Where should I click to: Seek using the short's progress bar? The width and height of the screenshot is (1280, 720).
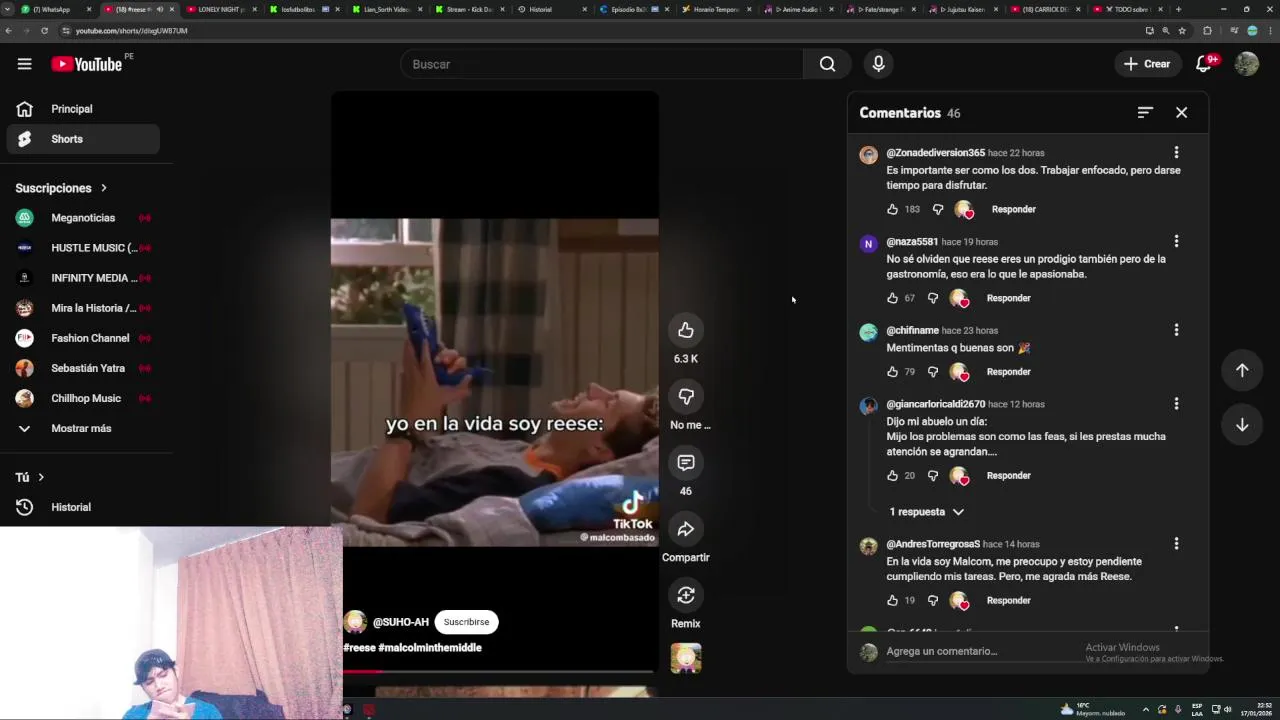500,671
